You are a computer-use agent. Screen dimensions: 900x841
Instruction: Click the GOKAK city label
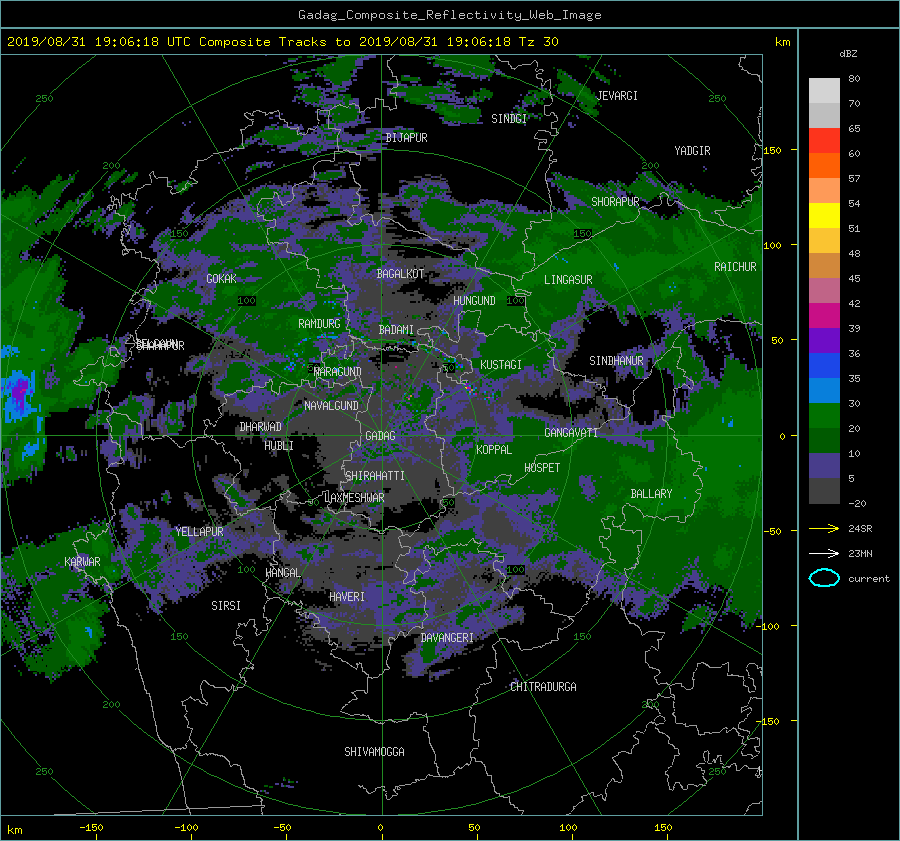pyautogui.click(x=221, y=279)
